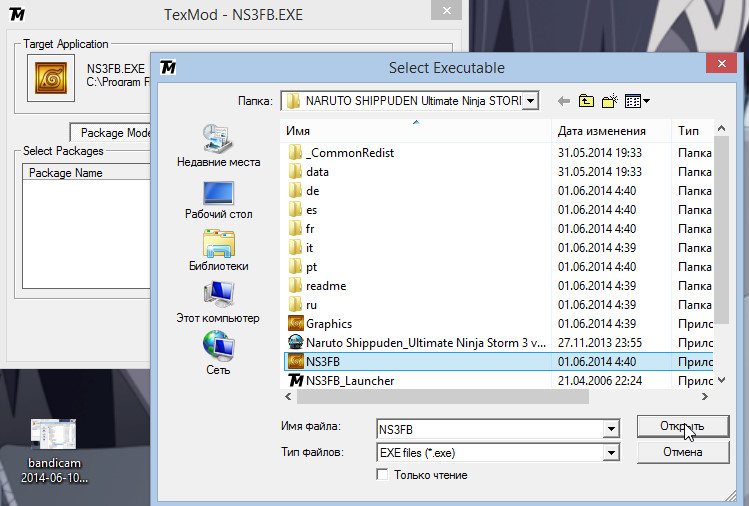Open This PC (Этот компьютер)
Screen dimensions: 749x506
(x=218, y=302)
